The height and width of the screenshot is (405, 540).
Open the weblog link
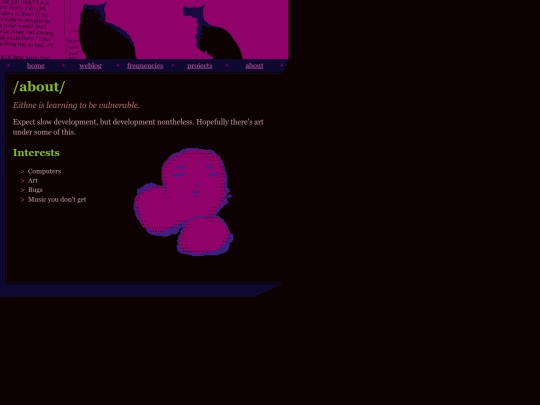[x=90, y=65]
